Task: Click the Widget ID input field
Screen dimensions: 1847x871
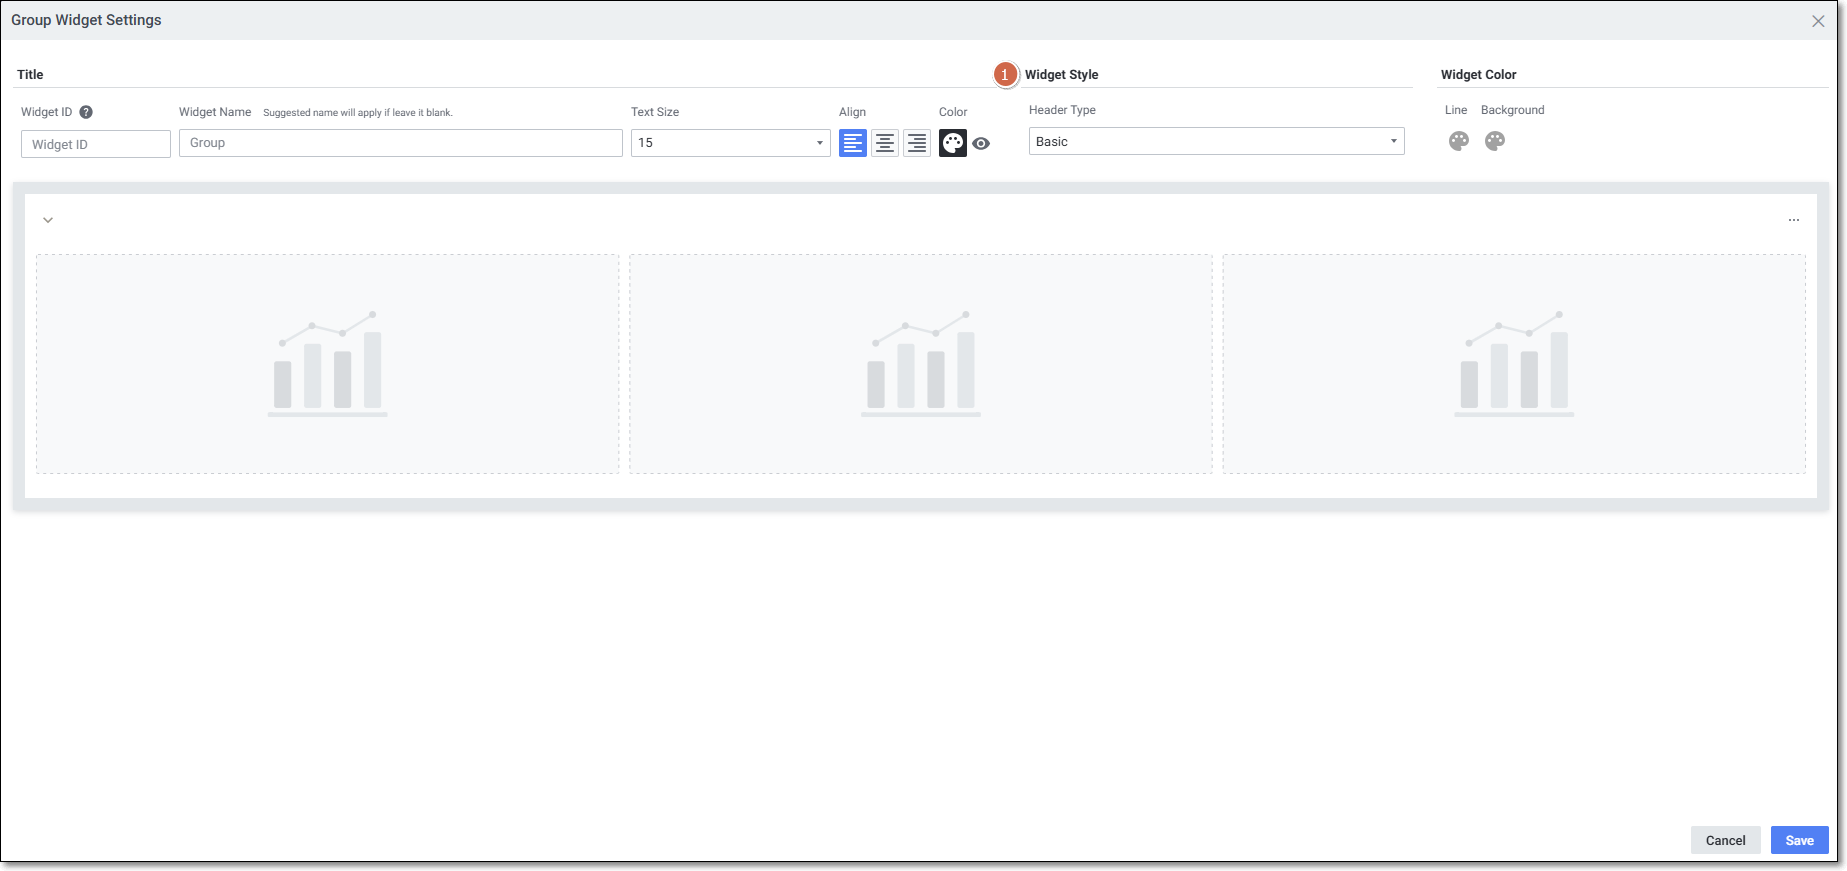Action: click(x=96, y=144)
